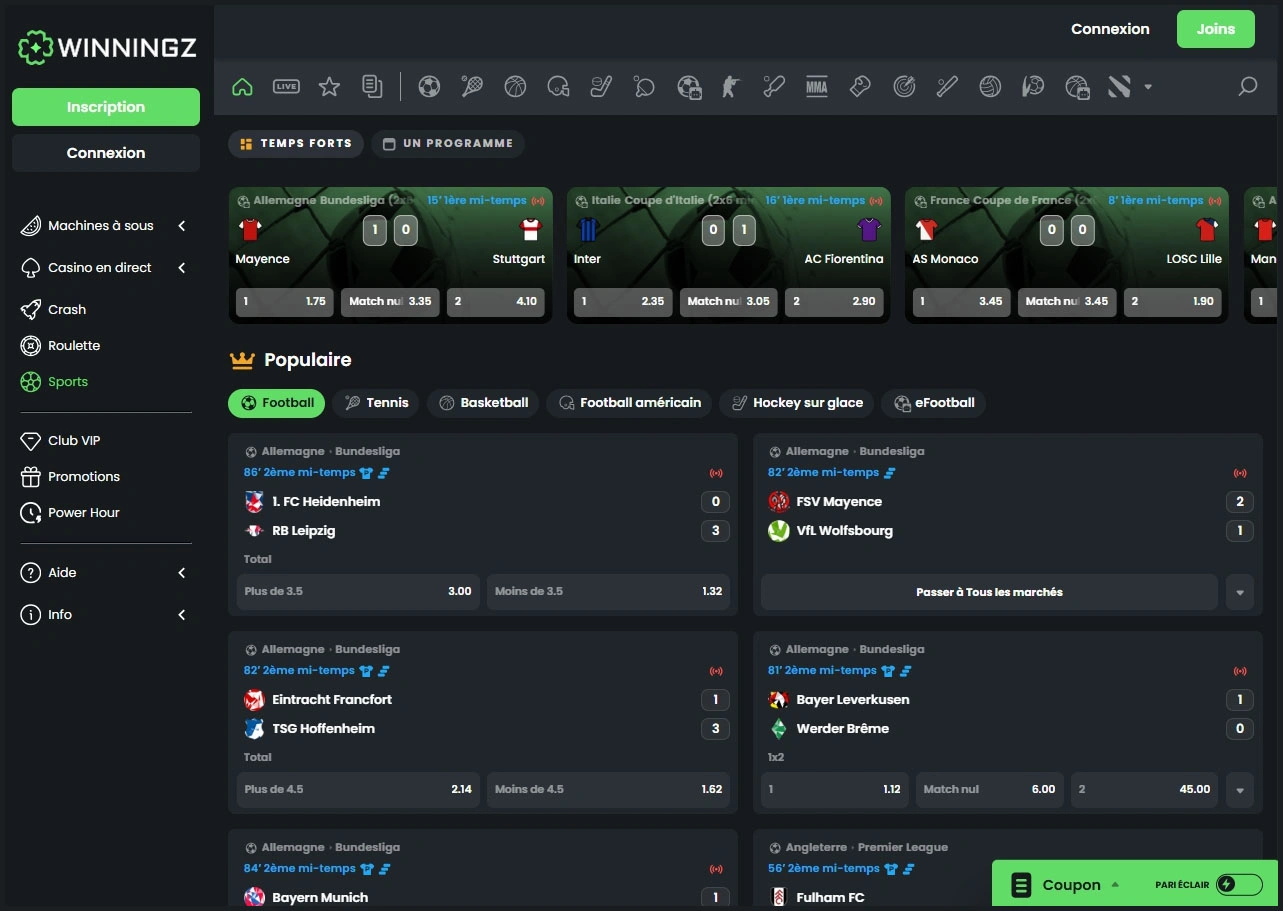Select the eFootball tab under Populaire
This screenshot has height=911, width=1283.
click(935, 403)
